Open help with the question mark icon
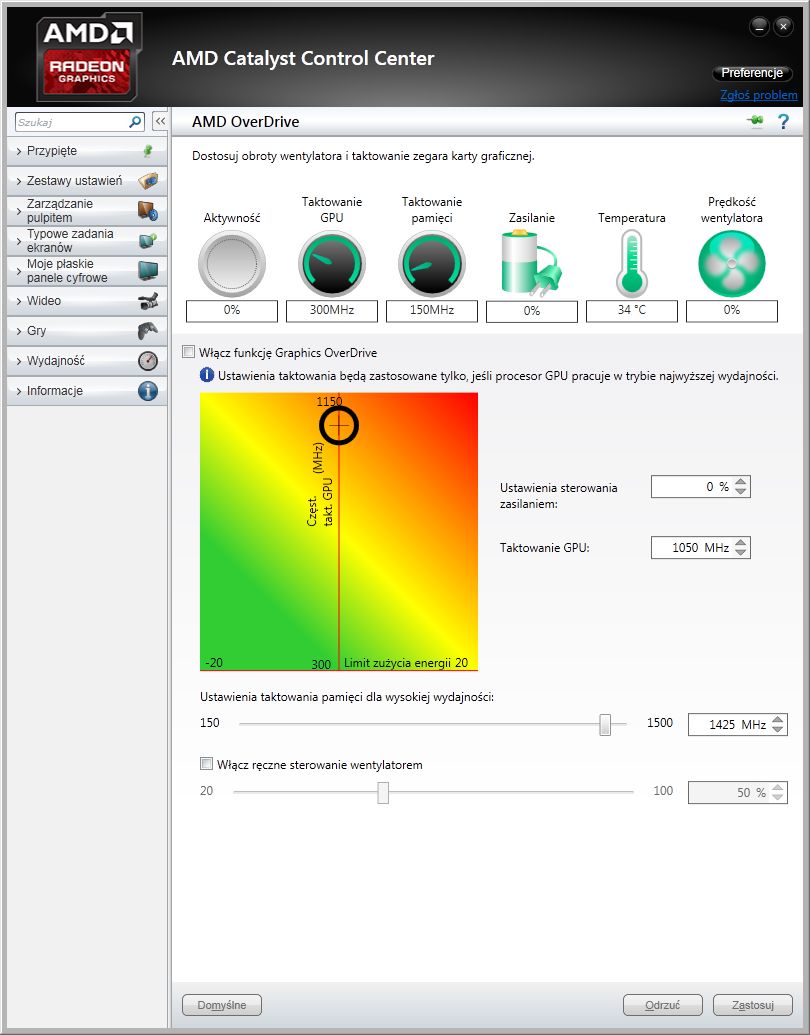This screenshot has height=1035, width=810. point(784,121)
